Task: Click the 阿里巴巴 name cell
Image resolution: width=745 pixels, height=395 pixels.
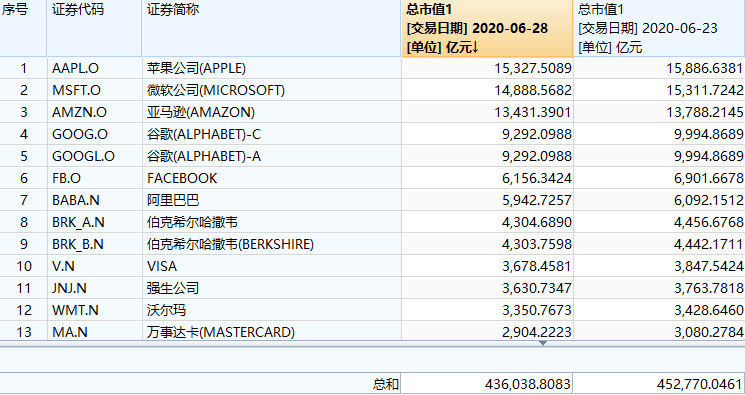Action: (271, 200)
